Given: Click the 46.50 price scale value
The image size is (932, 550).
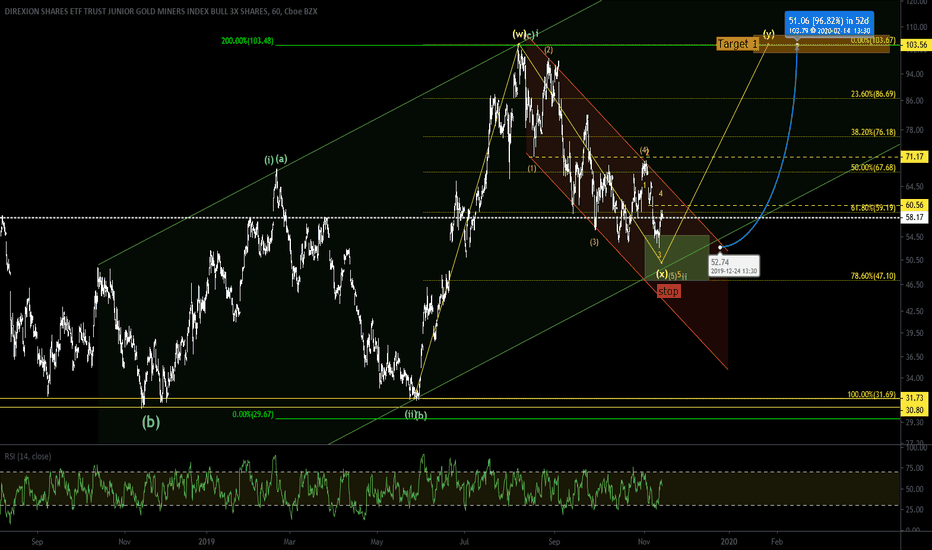Looking at the screenshot, I should pyautogui.click(x=915, y=285).
